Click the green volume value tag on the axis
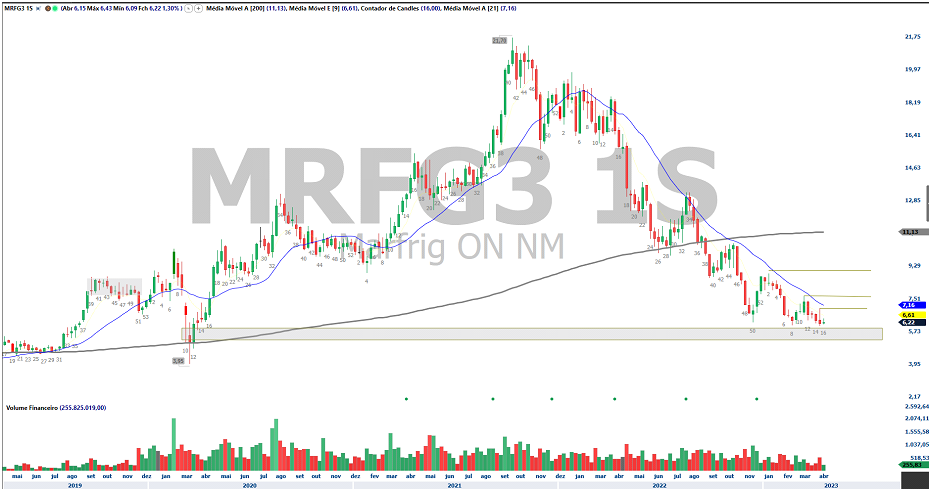The height and width of the screenshot is (494, 931). [910, 465]
